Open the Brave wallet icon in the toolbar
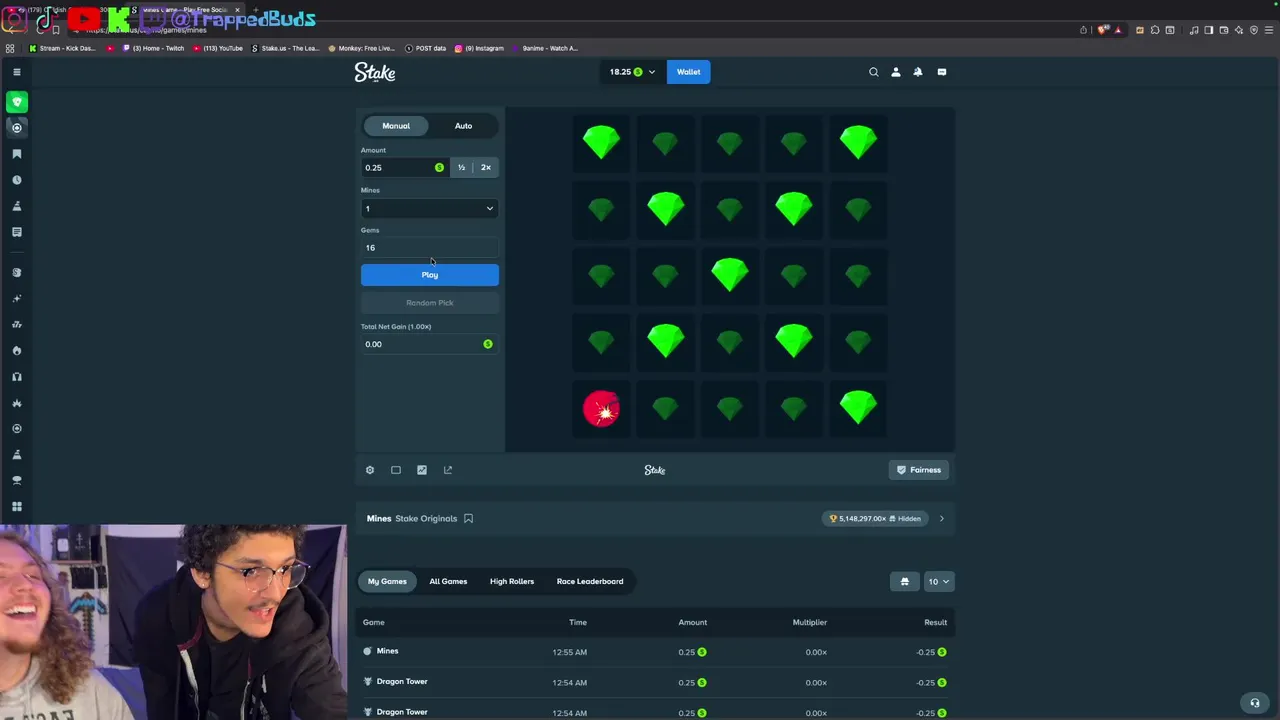The height and width of the screenshot is (720, 1280). (x=1224, y=30)
